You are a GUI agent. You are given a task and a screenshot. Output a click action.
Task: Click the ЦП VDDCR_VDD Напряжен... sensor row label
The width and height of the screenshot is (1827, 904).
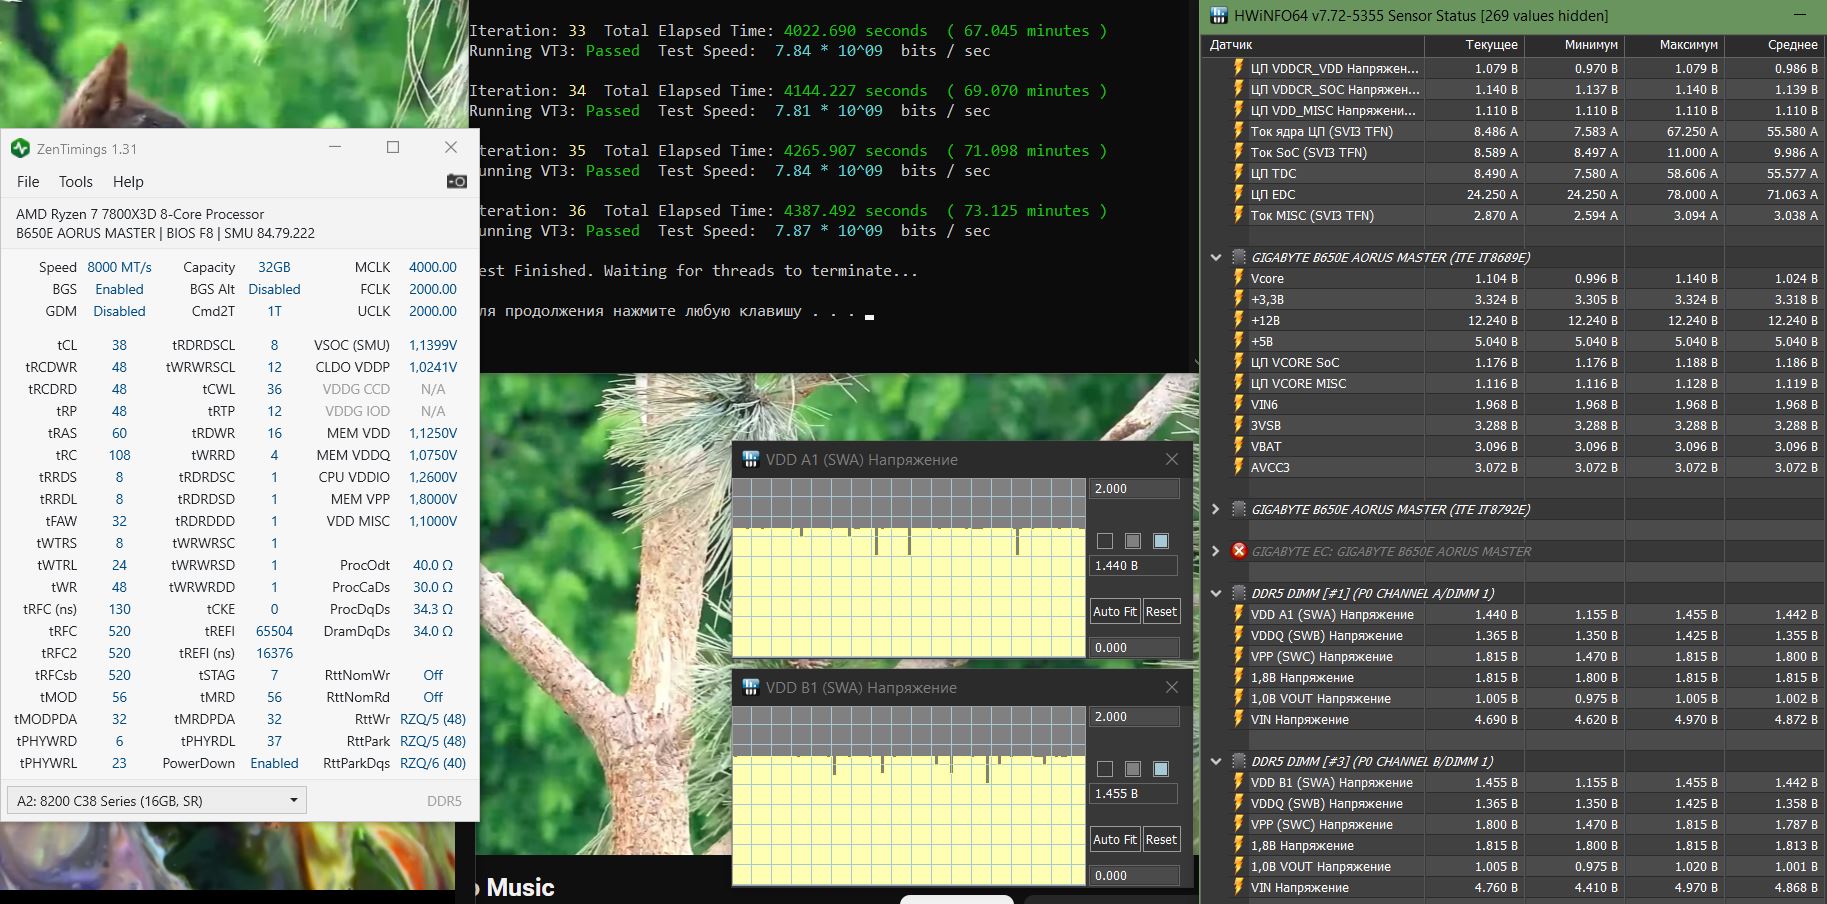tap(1334, 68)
